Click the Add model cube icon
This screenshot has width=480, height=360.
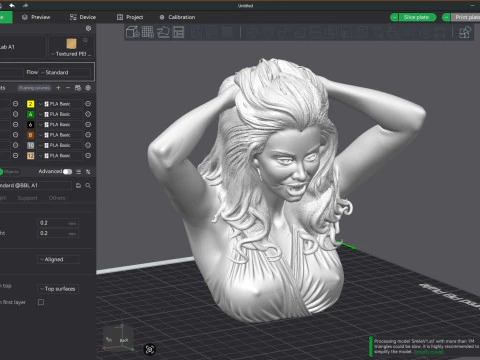click(132, 32)
